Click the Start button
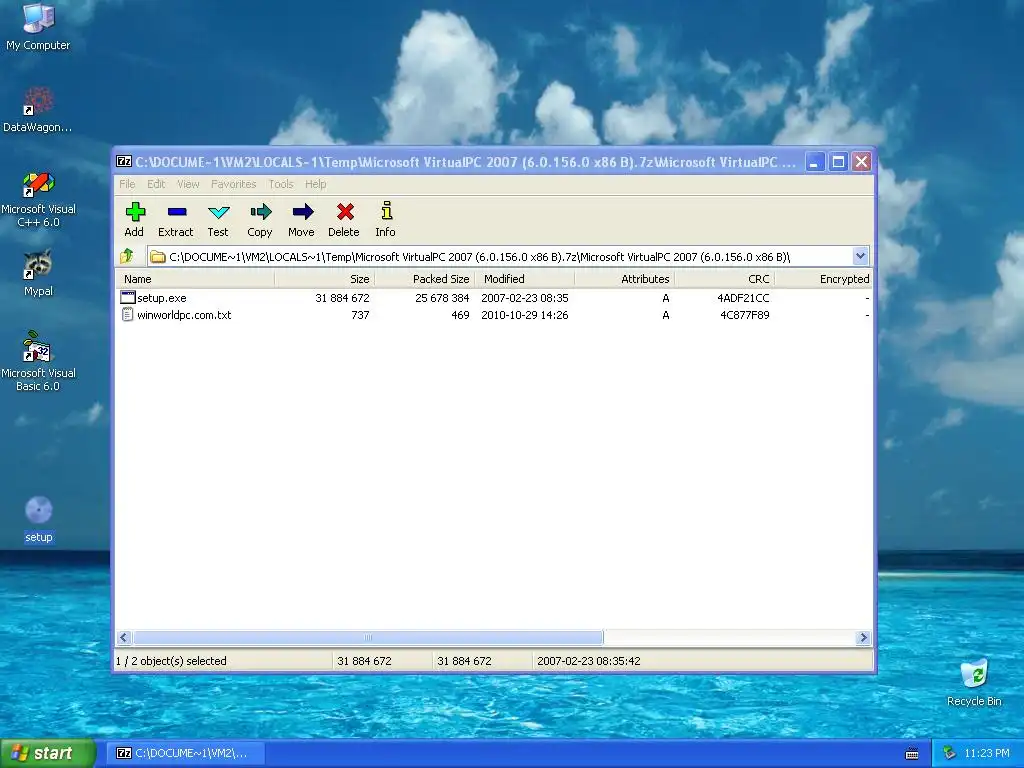 (x=48, y=753)
